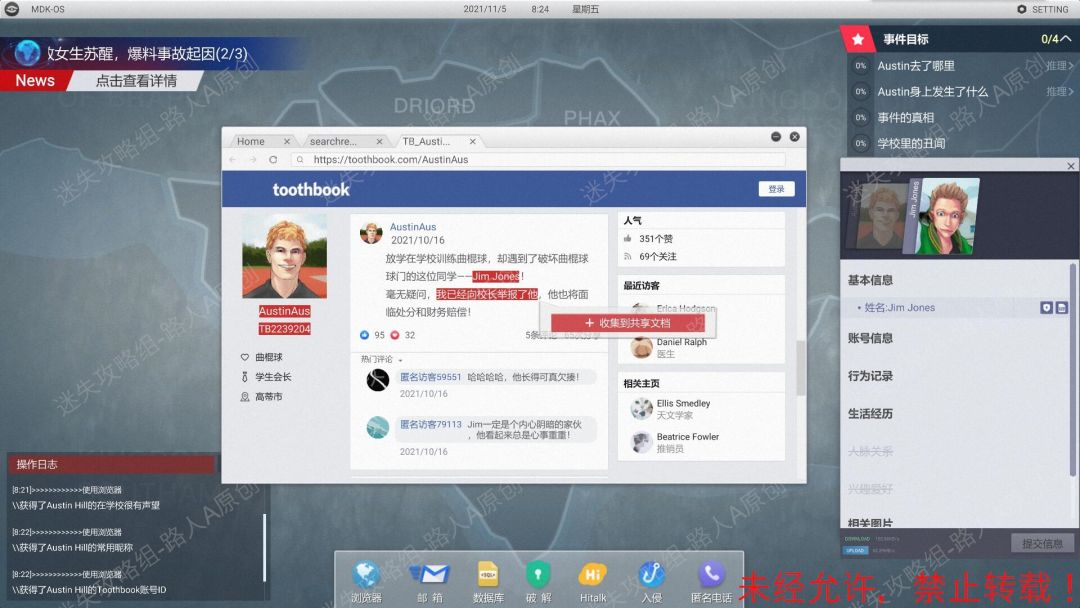Image resolution: width=1080 pixels, height=608 pixels.
Task: Expand the 相关图片 section
Action: (870, 523)
